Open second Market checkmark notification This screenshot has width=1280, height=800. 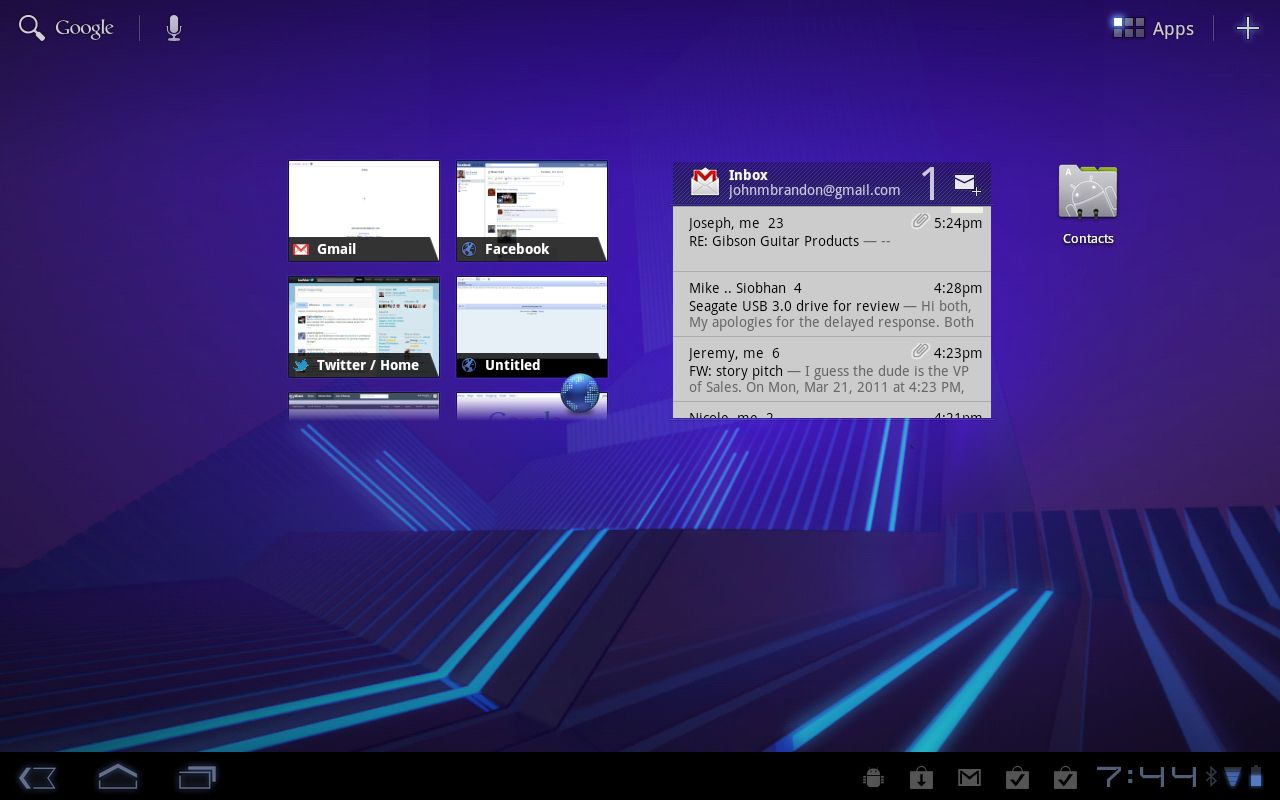click(1065, 777)
